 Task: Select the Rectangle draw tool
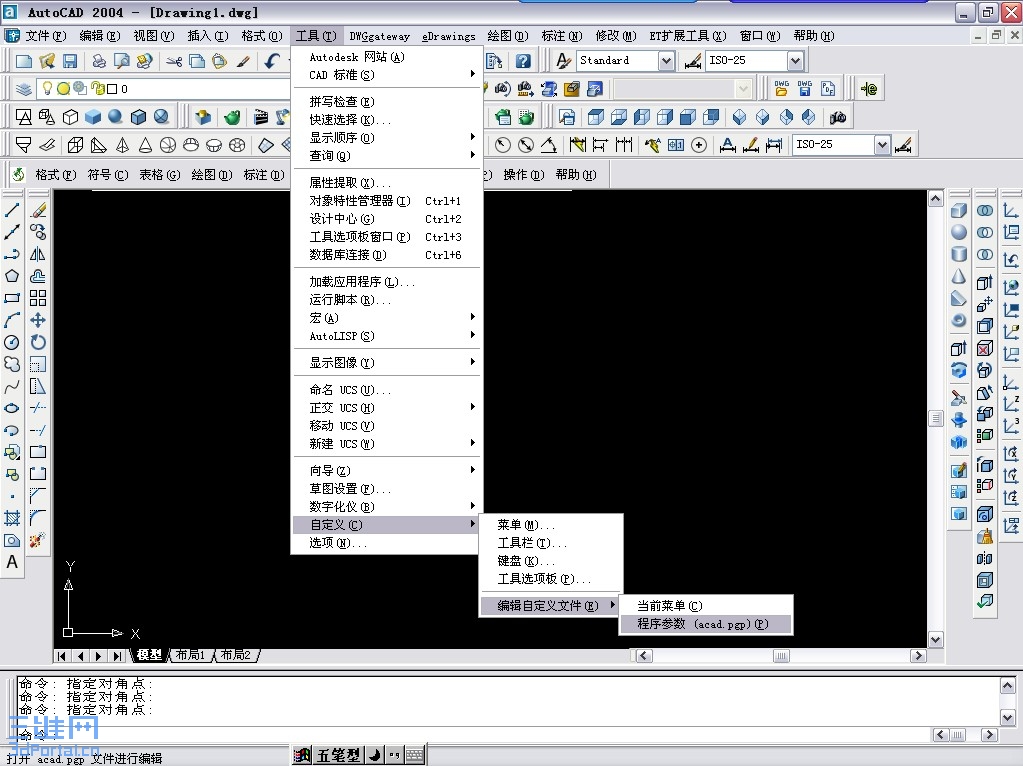pyautogui.click(x=12, y=298)
